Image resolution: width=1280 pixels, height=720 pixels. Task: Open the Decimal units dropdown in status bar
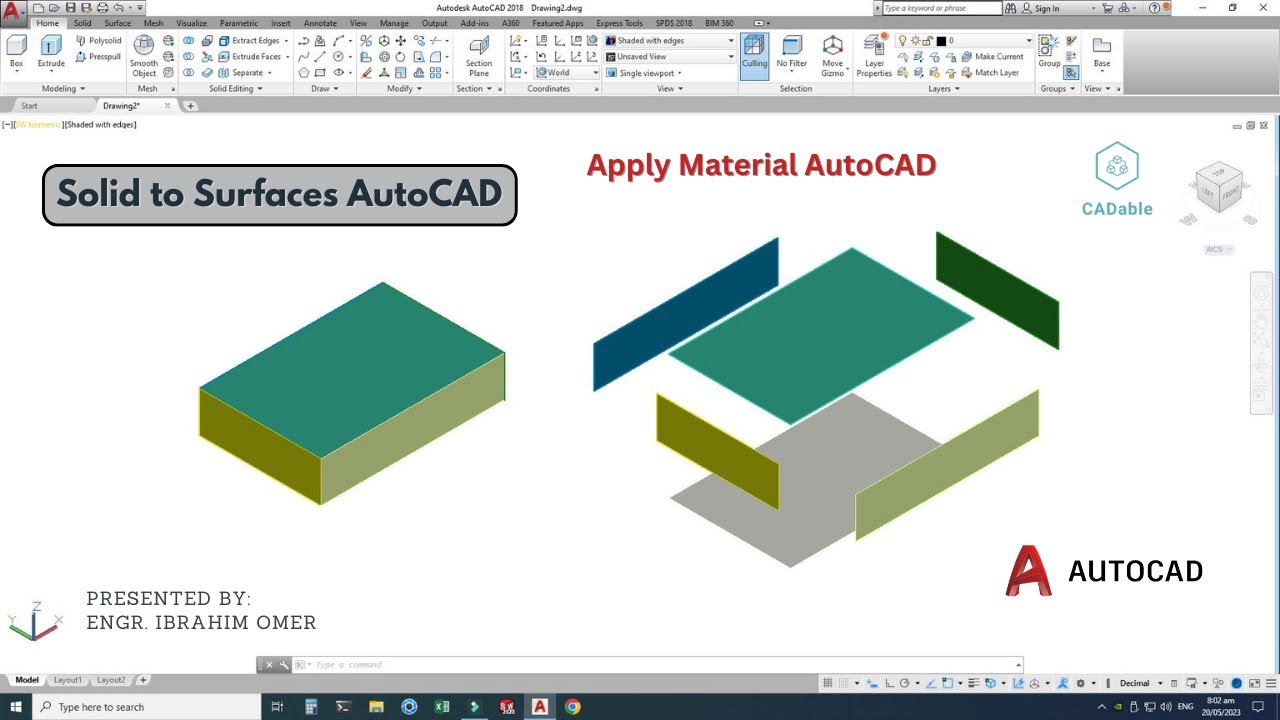(1139, 683)
